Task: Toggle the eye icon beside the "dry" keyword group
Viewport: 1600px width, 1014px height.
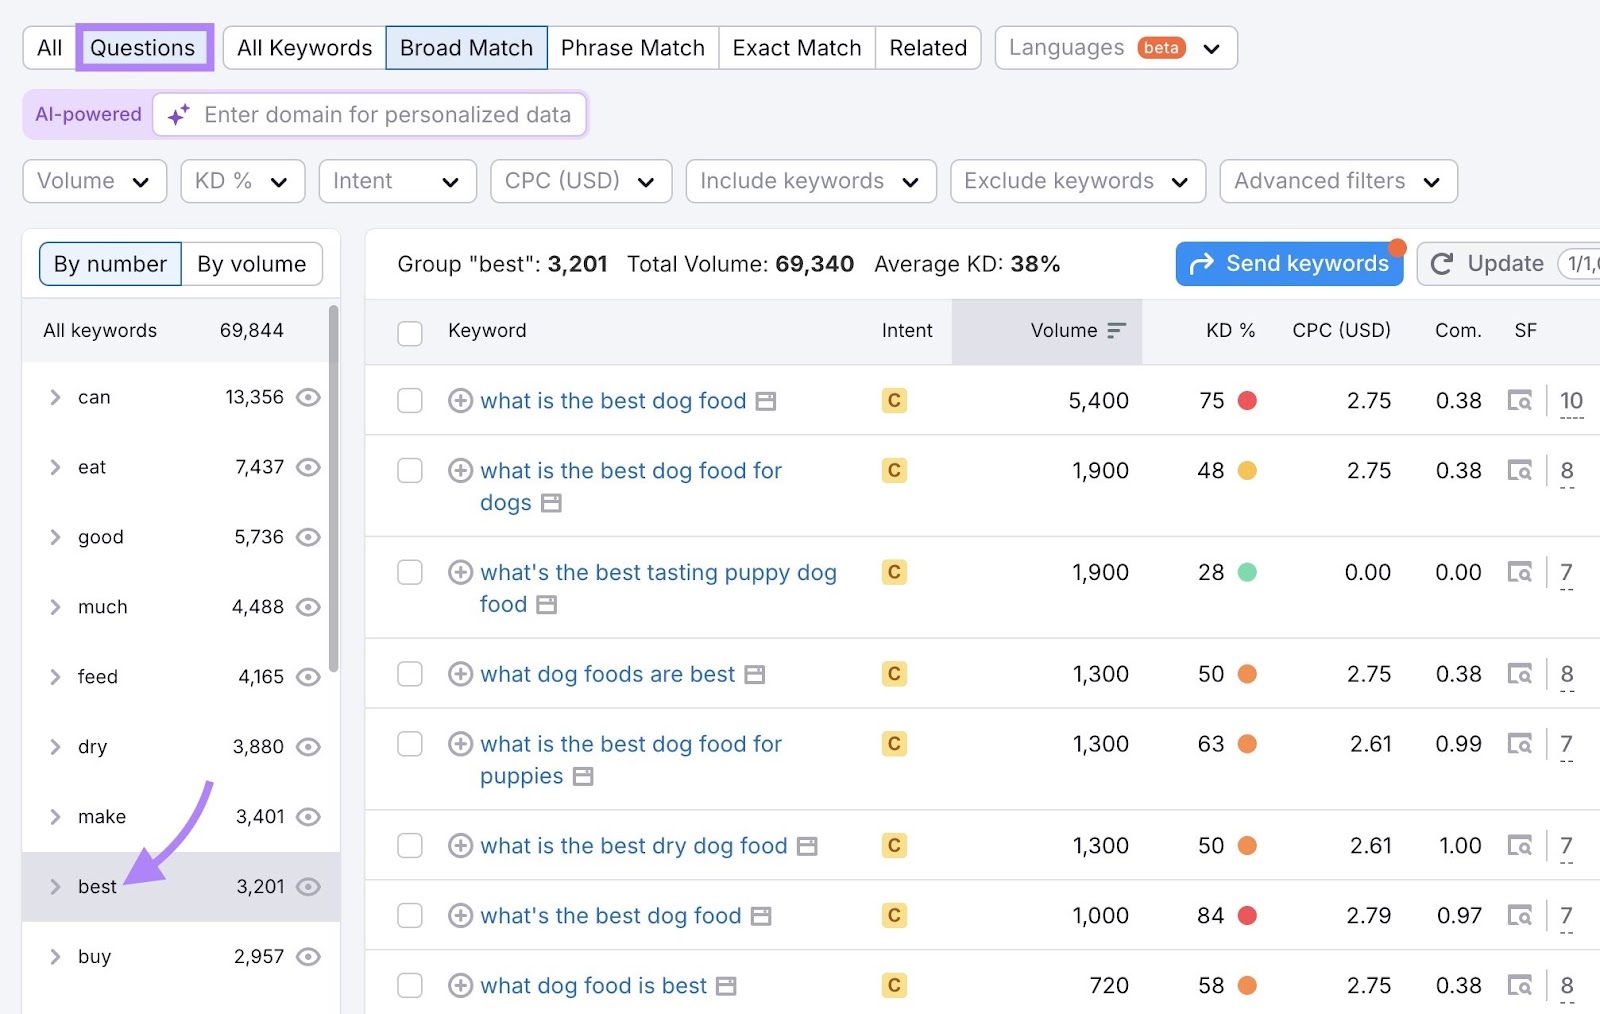Action: 308,747
